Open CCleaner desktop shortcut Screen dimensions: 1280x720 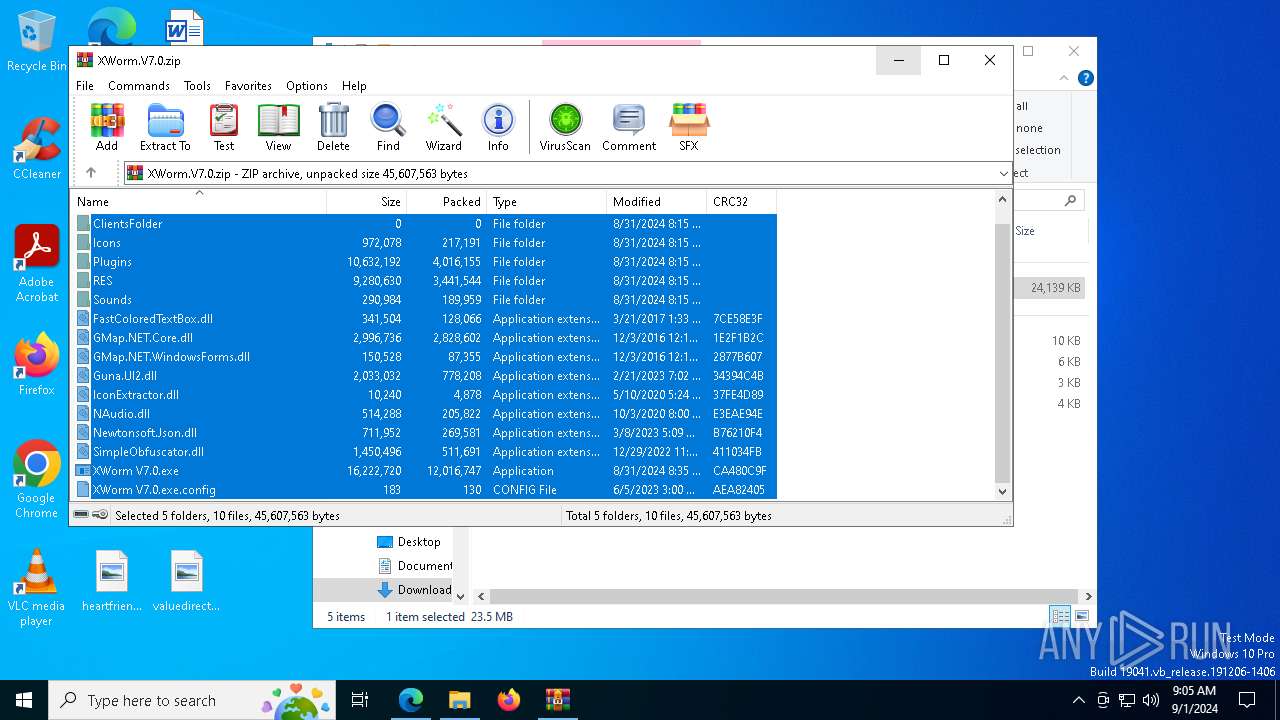click(x=36, y=150)
